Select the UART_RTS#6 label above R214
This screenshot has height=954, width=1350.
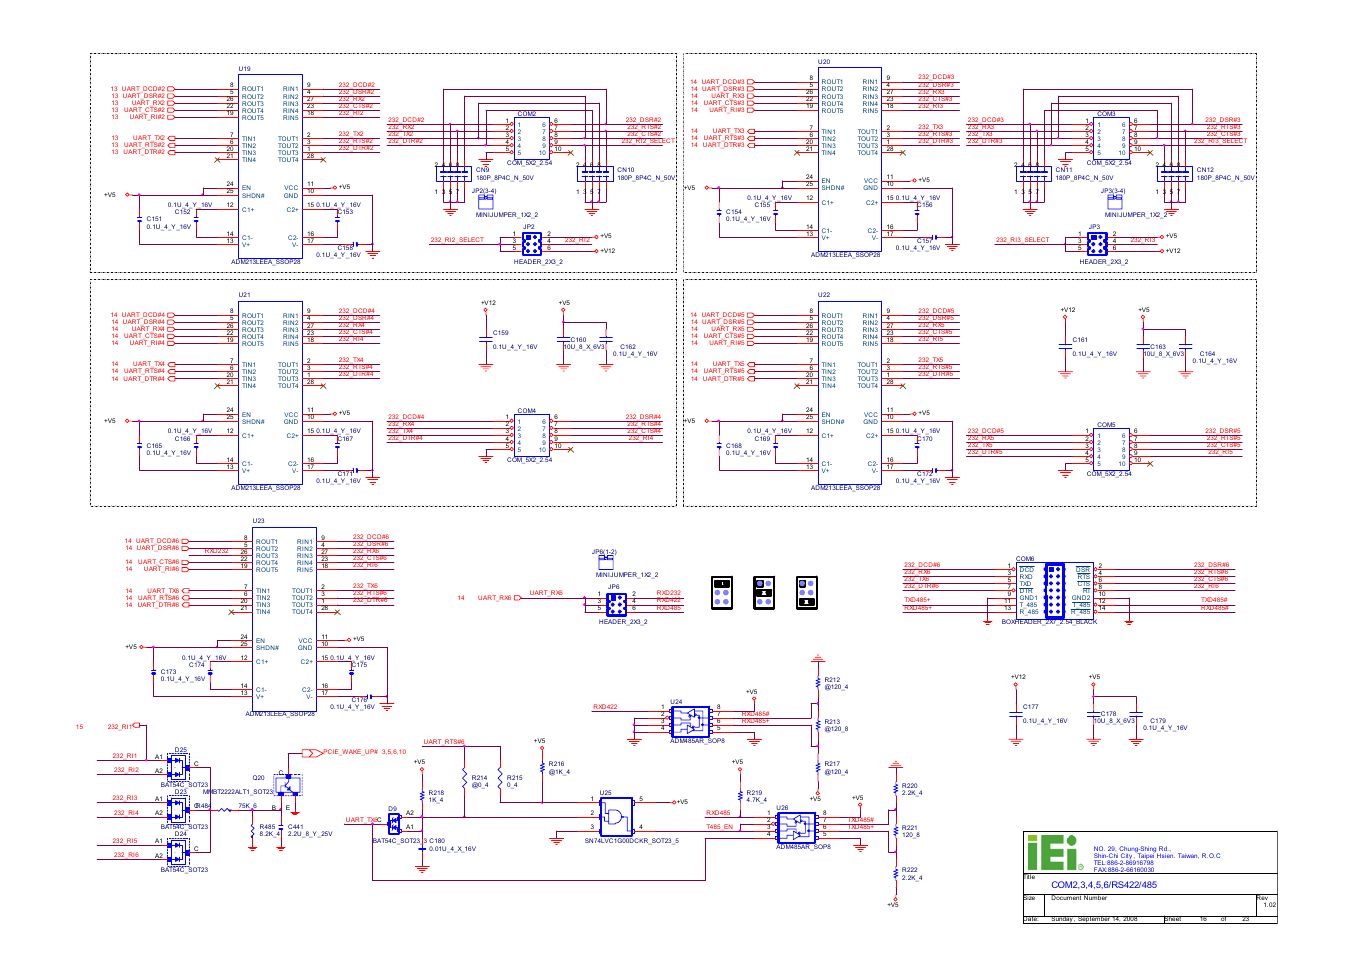coord(444,742)
